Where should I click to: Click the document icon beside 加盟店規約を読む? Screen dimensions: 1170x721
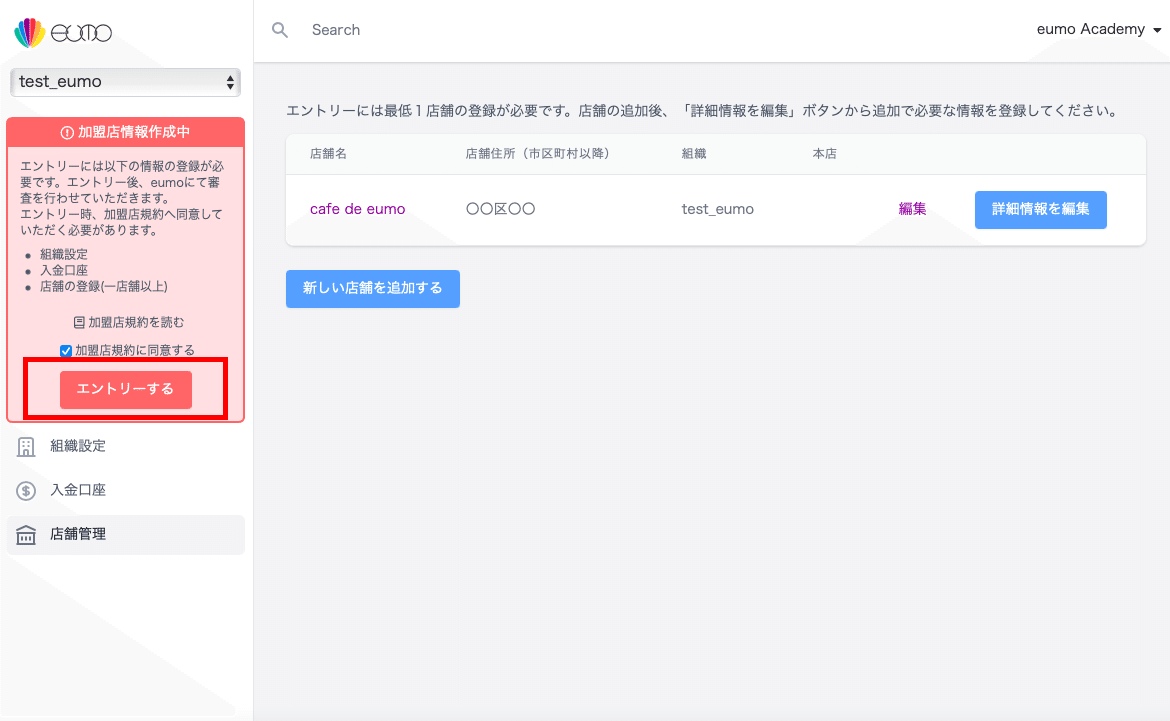79,322
